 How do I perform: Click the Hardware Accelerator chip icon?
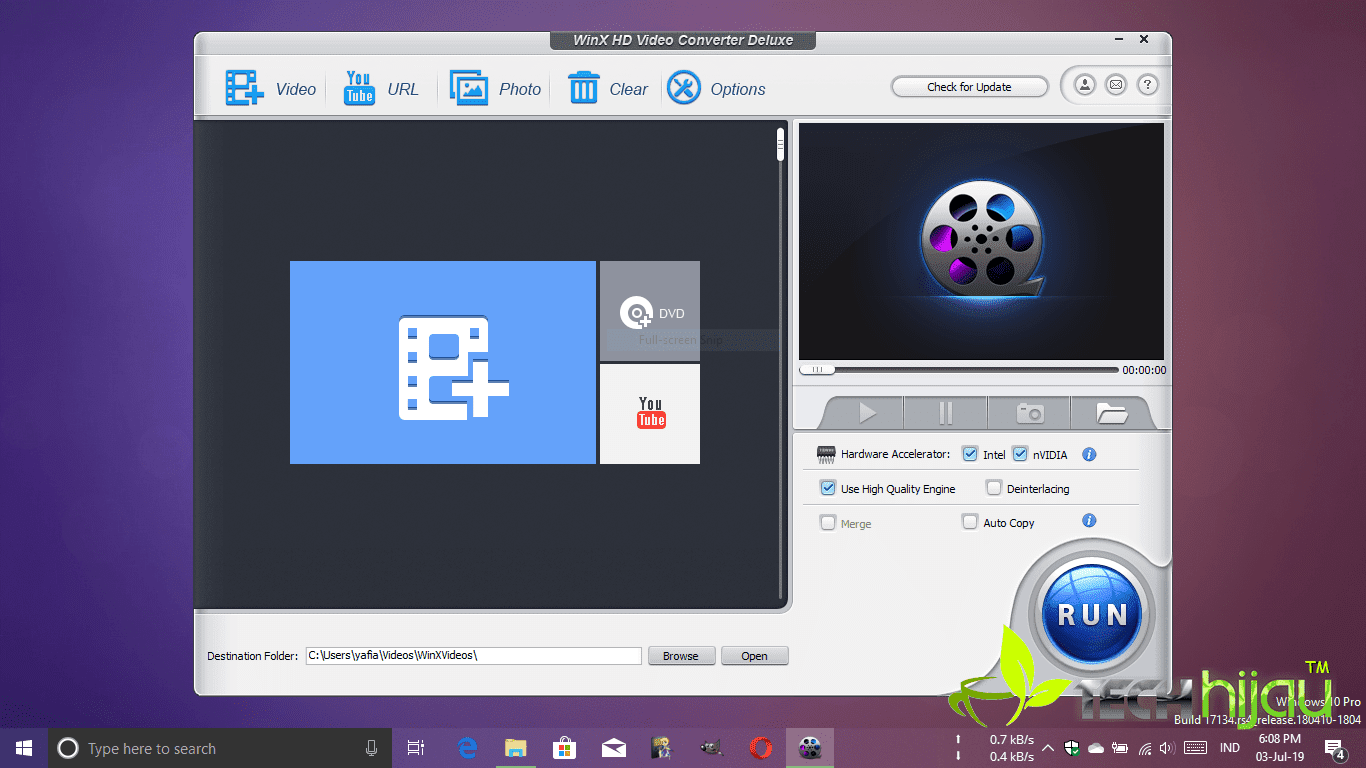826,454
